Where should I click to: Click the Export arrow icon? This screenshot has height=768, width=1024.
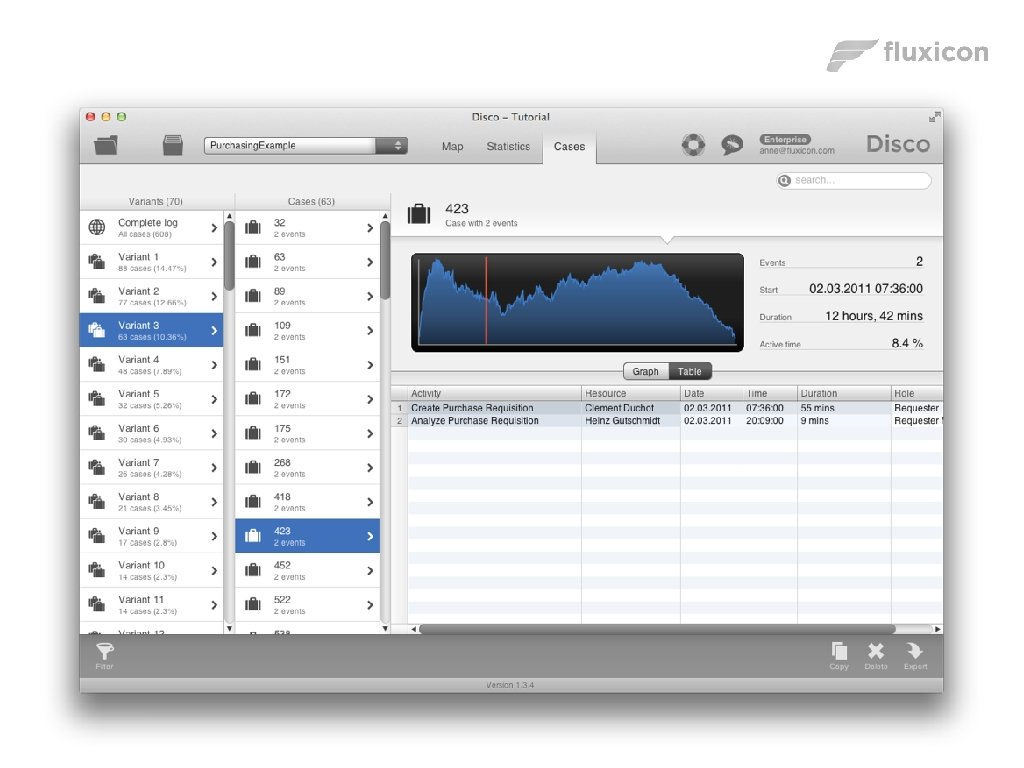click(915, 651)
